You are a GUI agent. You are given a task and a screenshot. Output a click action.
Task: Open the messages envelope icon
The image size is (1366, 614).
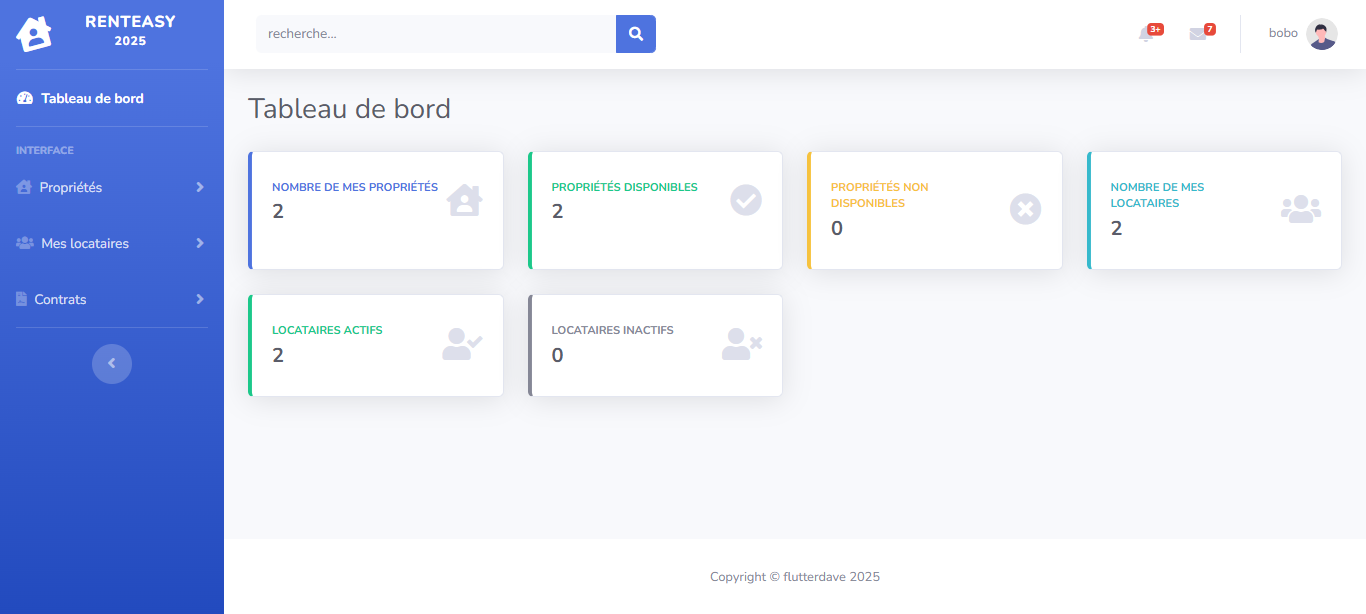coord(1197,34)
